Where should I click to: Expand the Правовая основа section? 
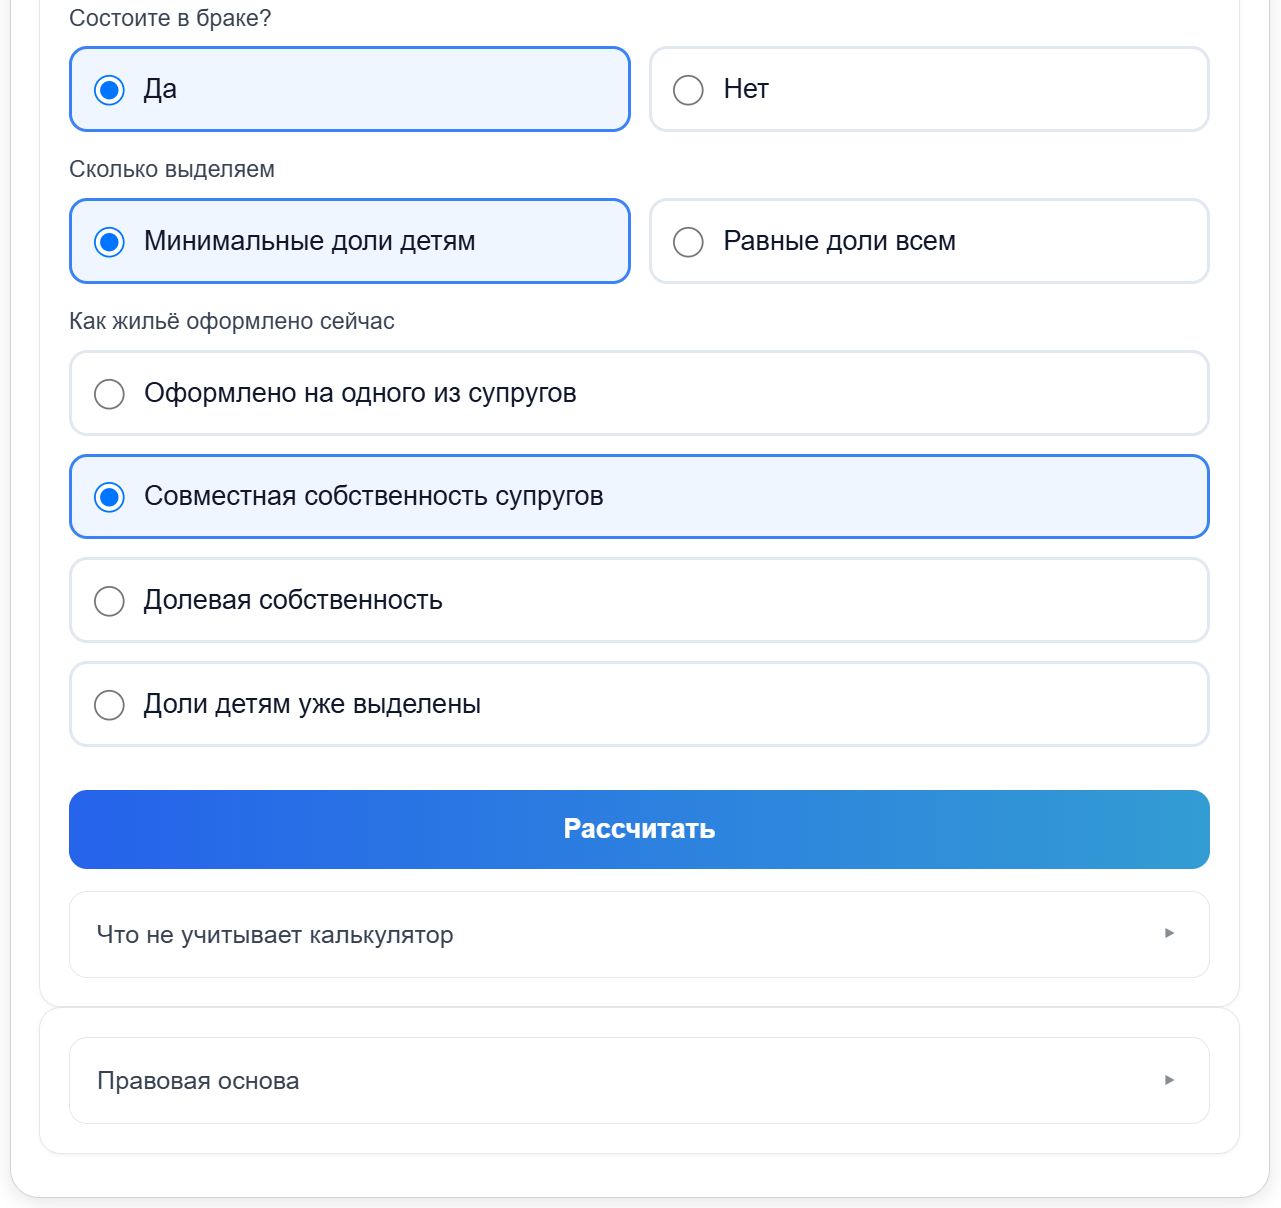pos(639,1080)
